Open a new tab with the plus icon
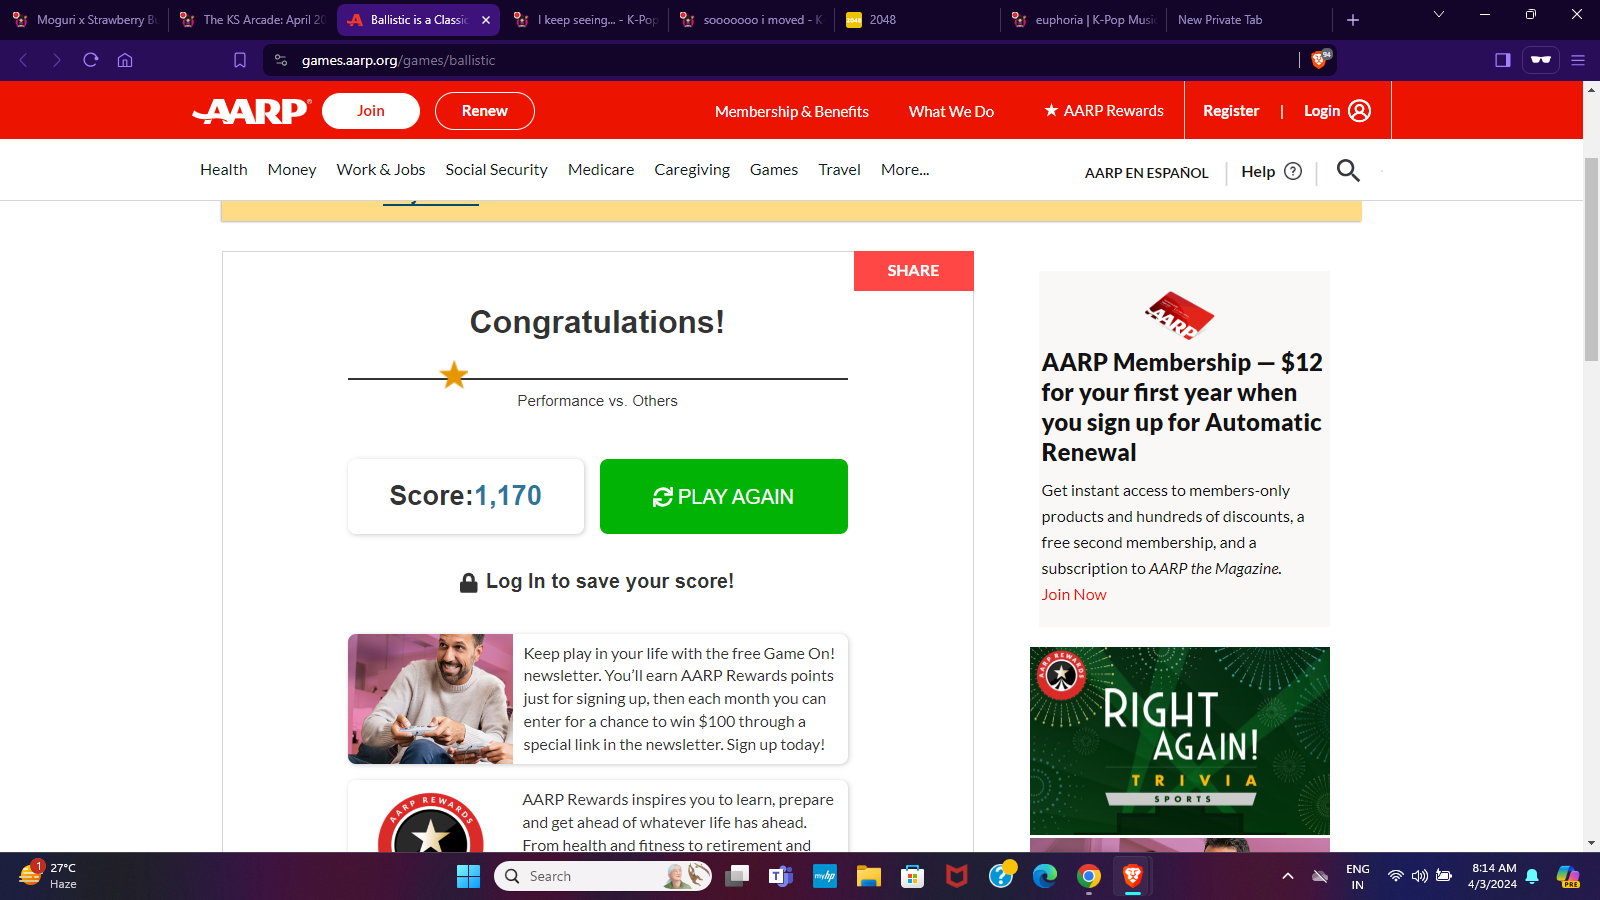 1353,20
